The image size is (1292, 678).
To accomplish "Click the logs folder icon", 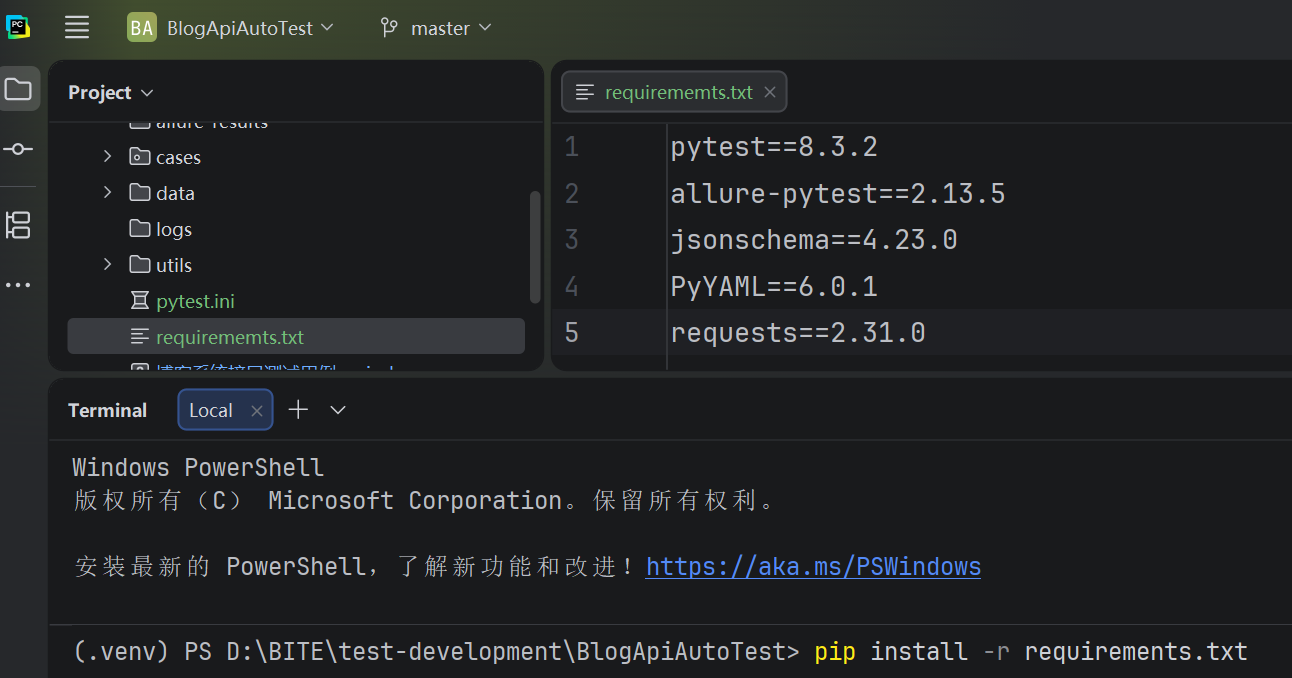I will (x=140, y=229).
